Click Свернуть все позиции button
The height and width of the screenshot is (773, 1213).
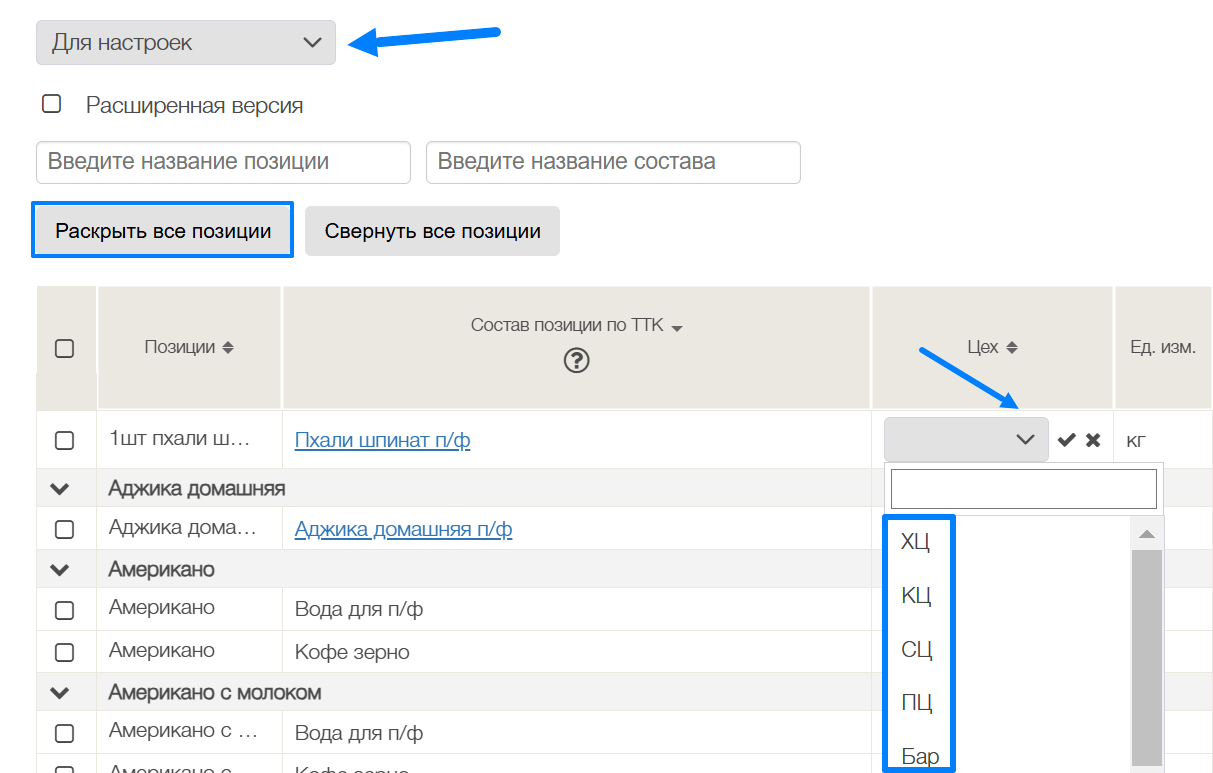(x=432, y=231)
